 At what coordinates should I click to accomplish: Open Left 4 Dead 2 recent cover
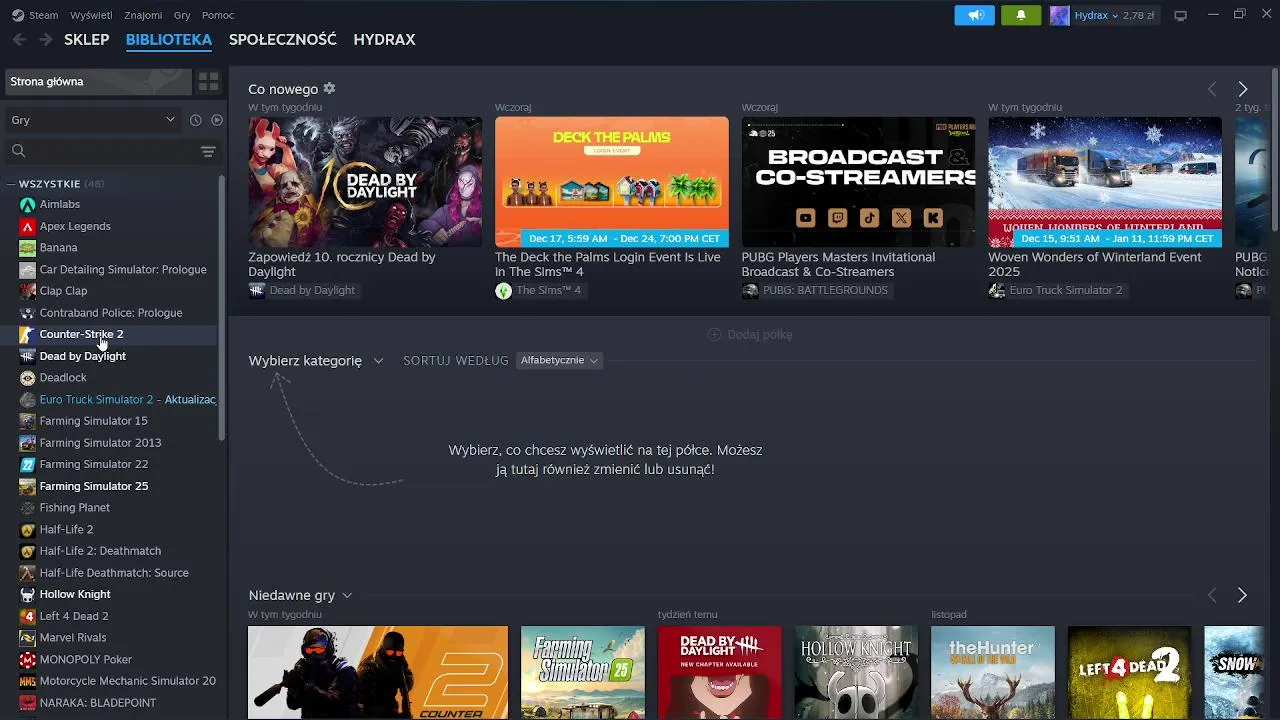1129,673
